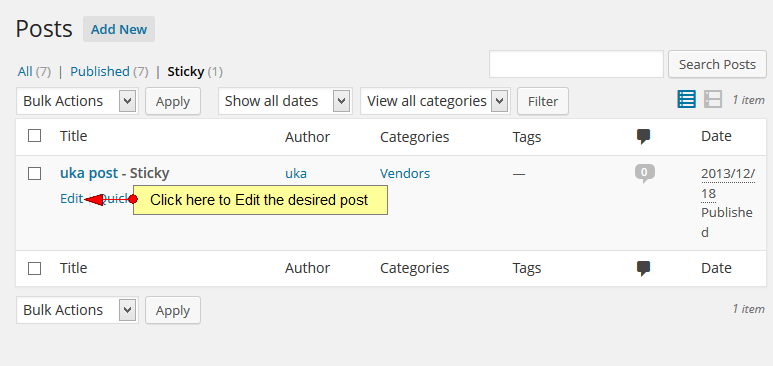Screen dimensions: 773x366
Task: Click Edit link under uka post
Action: pyautogui.click(x=71, y=198)
